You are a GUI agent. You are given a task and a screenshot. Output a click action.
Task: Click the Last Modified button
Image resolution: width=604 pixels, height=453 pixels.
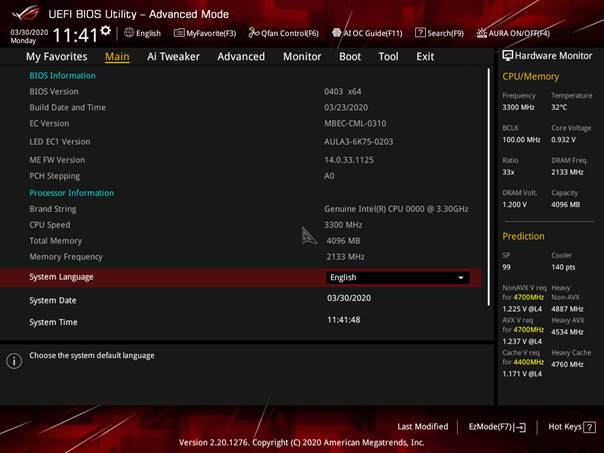point(423,427)
